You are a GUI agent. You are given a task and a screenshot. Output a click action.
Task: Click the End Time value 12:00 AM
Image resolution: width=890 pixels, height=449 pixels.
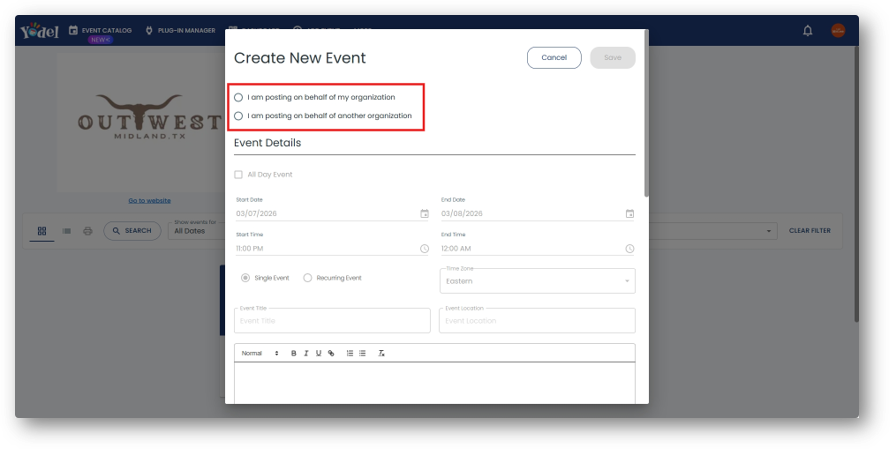tap(456, 249)
